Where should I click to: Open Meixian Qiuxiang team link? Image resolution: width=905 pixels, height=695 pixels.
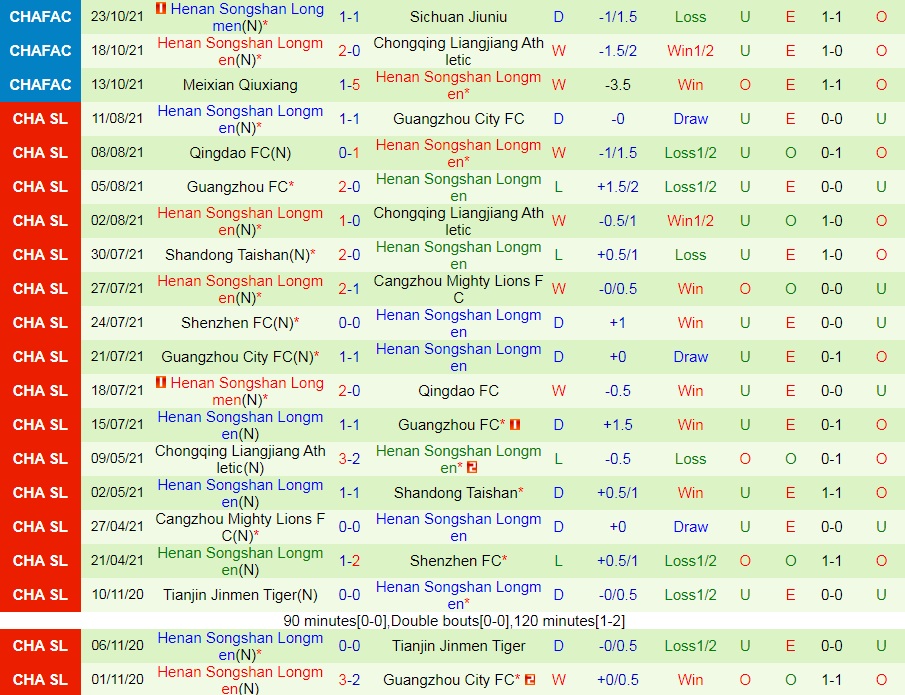pos(240,85)
